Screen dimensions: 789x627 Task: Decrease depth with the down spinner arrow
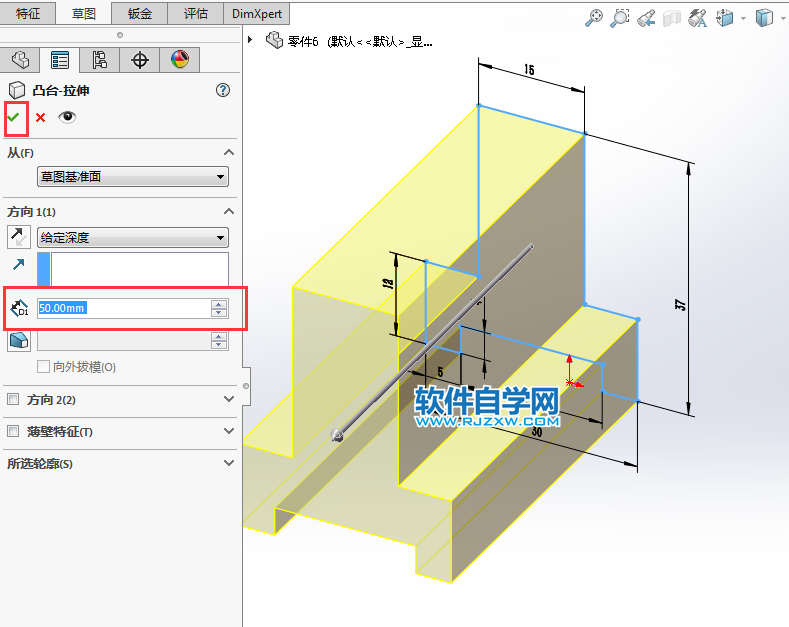(219, 312)
